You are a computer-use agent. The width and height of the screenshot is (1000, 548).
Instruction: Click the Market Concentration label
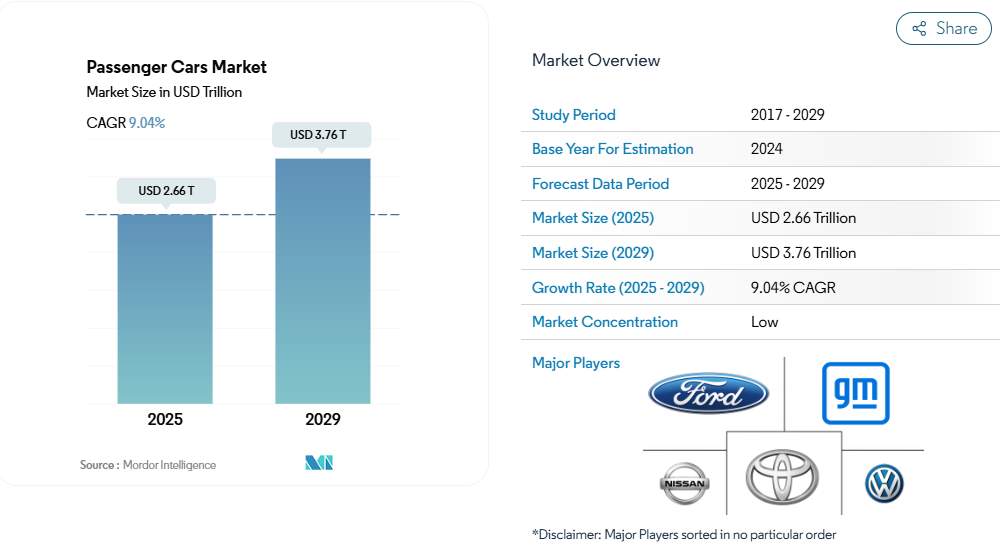point(605,322)
